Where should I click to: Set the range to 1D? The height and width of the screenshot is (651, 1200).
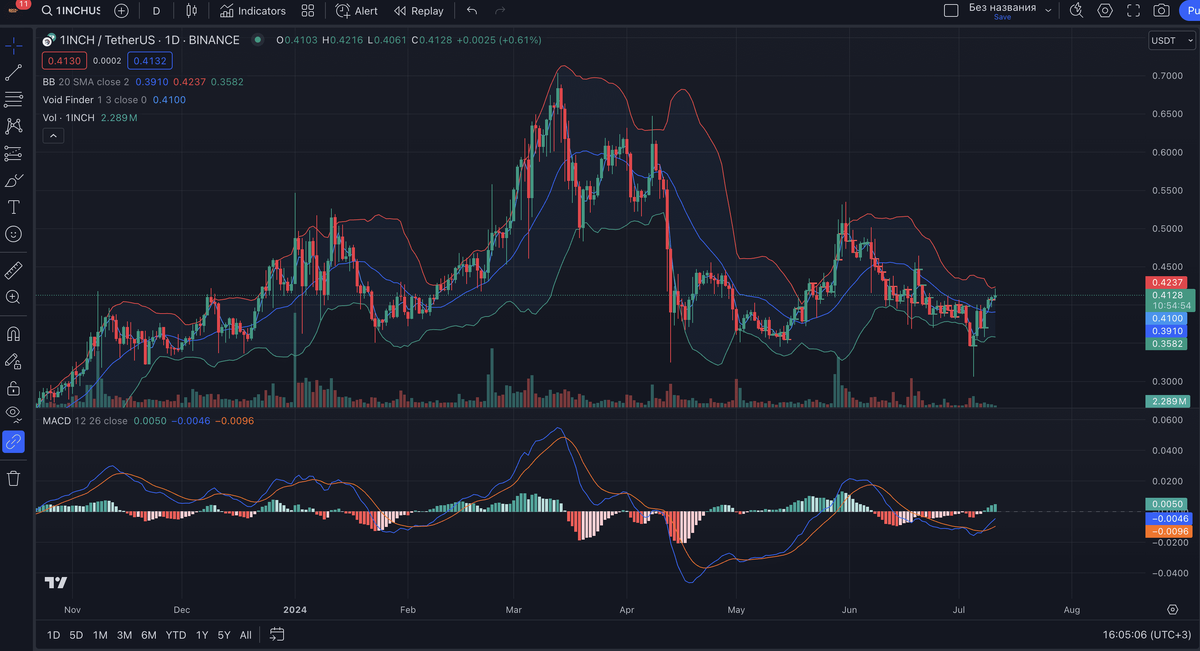click(54, 635)
